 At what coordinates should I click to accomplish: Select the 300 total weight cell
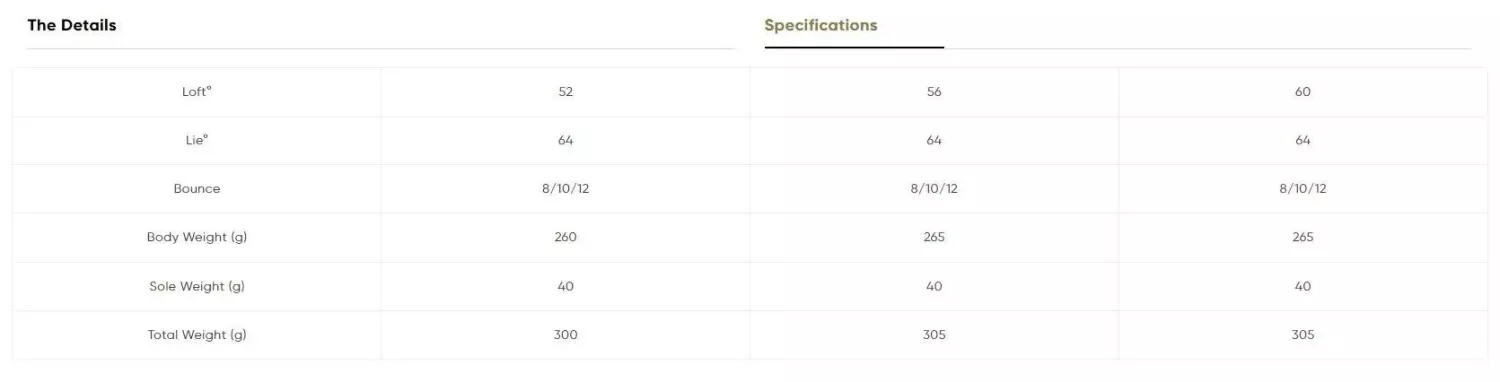[x=566, y=335]
